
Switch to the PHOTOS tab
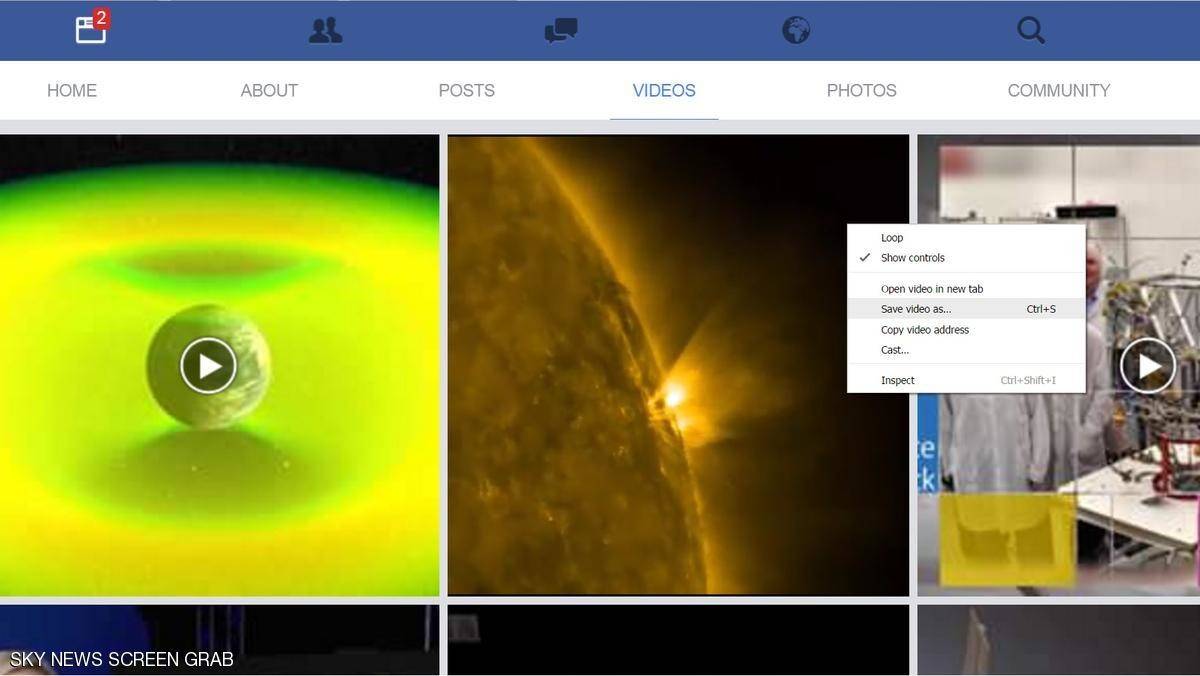click(862, 90)
